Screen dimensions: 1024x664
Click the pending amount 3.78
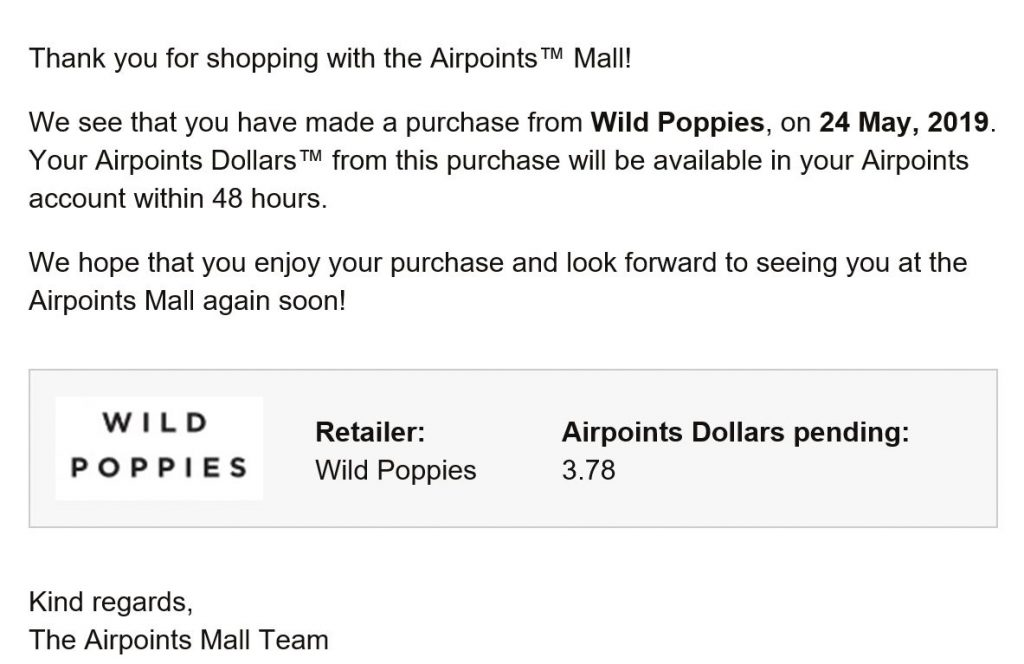[x=588, y=470]
